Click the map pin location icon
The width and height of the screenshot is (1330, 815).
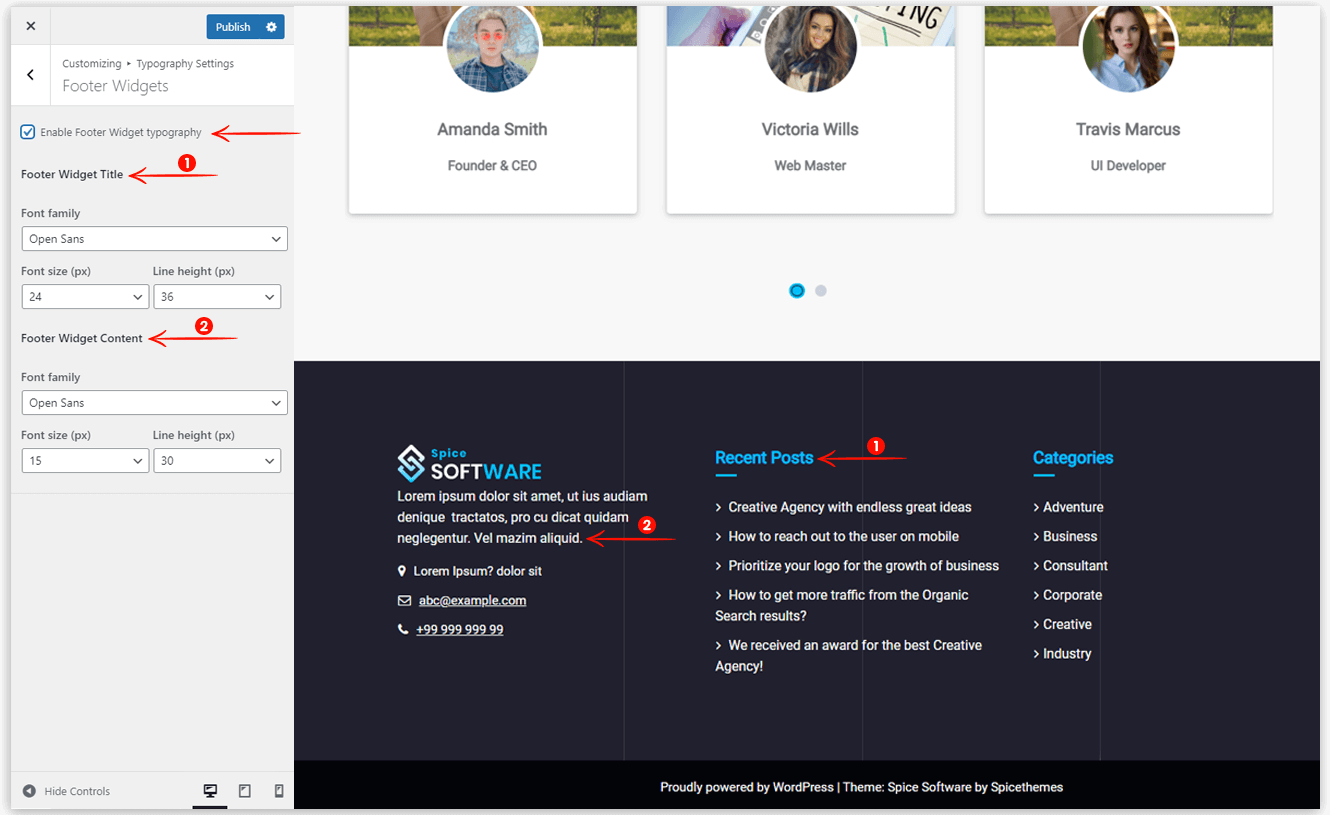point(402,571)
